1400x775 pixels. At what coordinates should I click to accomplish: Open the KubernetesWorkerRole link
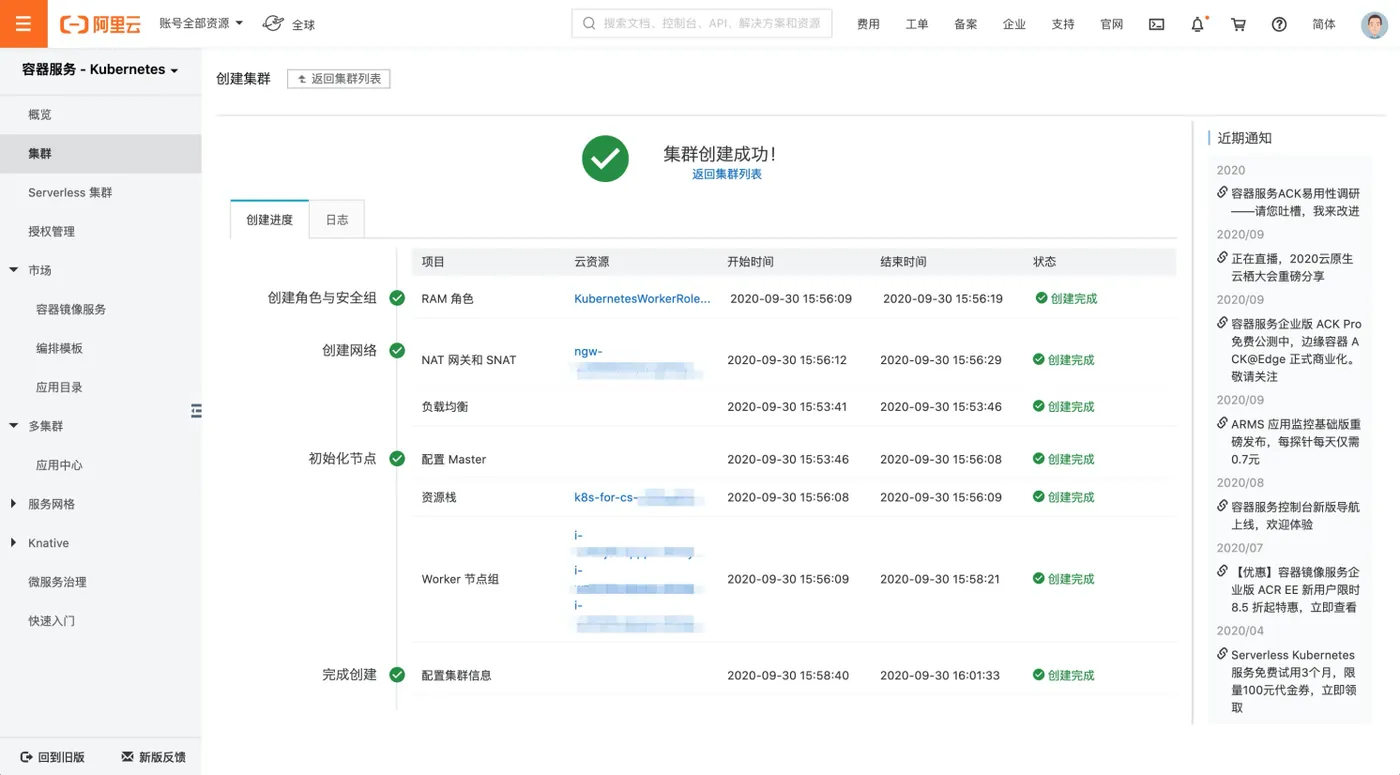(642, 298)
